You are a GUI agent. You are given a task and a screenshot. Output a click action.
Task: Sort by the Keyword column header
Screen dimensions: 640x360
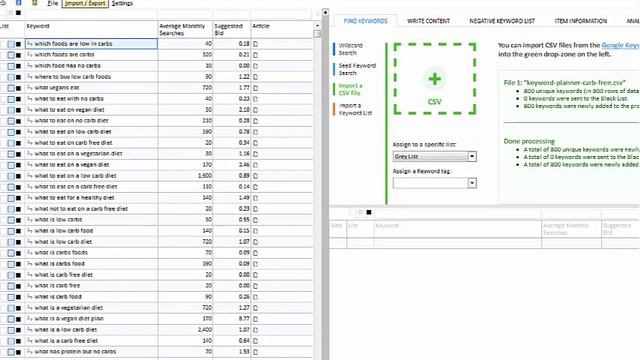coord(91,29)
